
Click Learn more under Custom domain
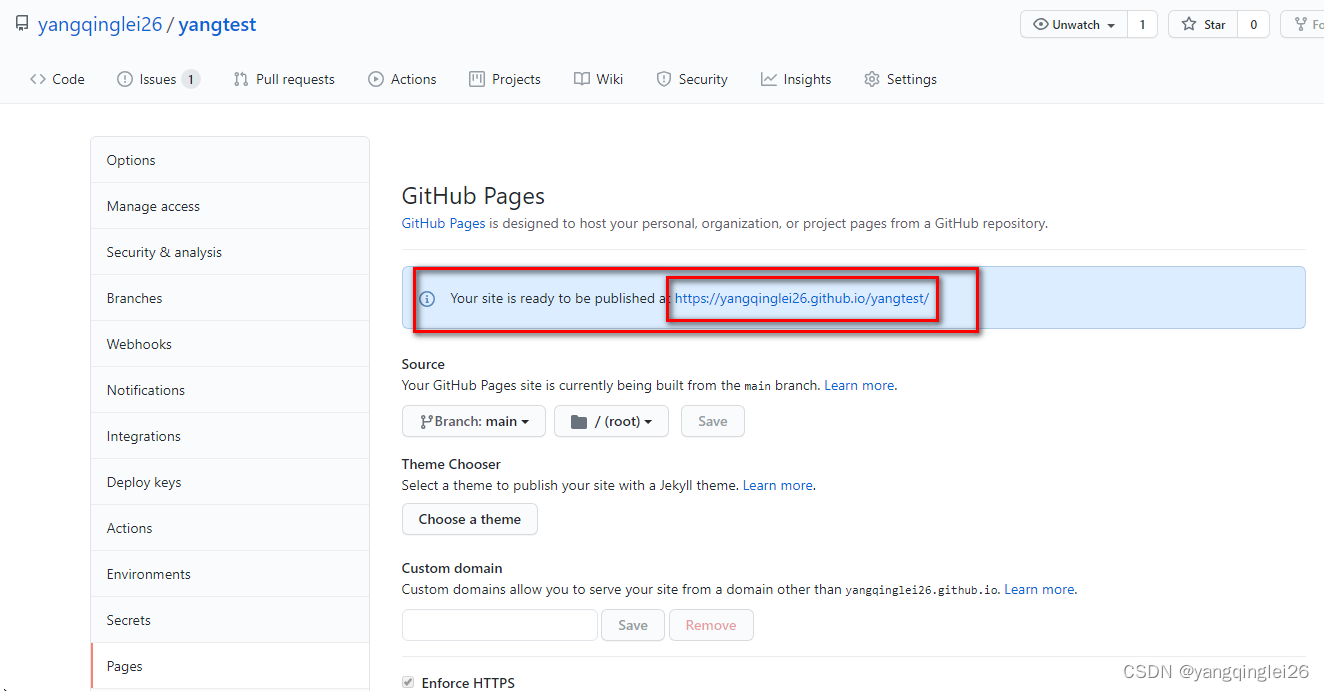(1040, 589)
